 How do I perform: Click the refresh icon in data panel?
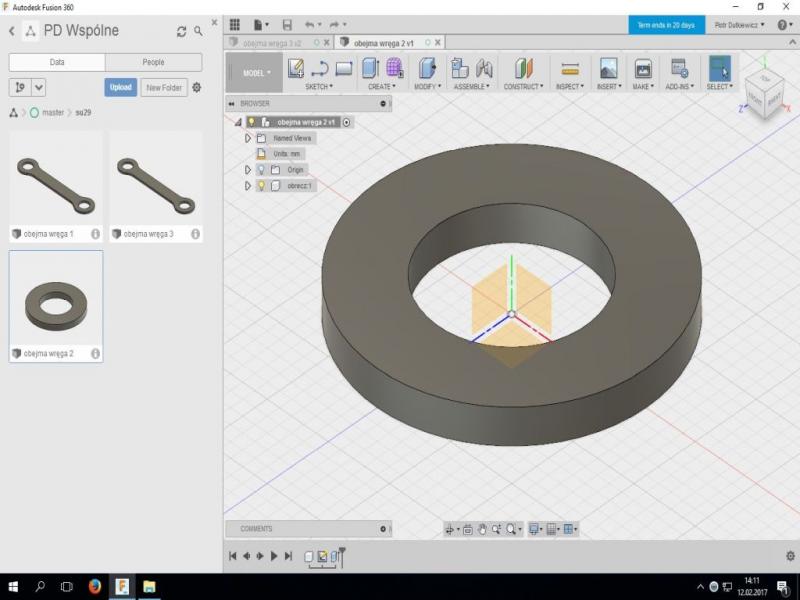181,32
